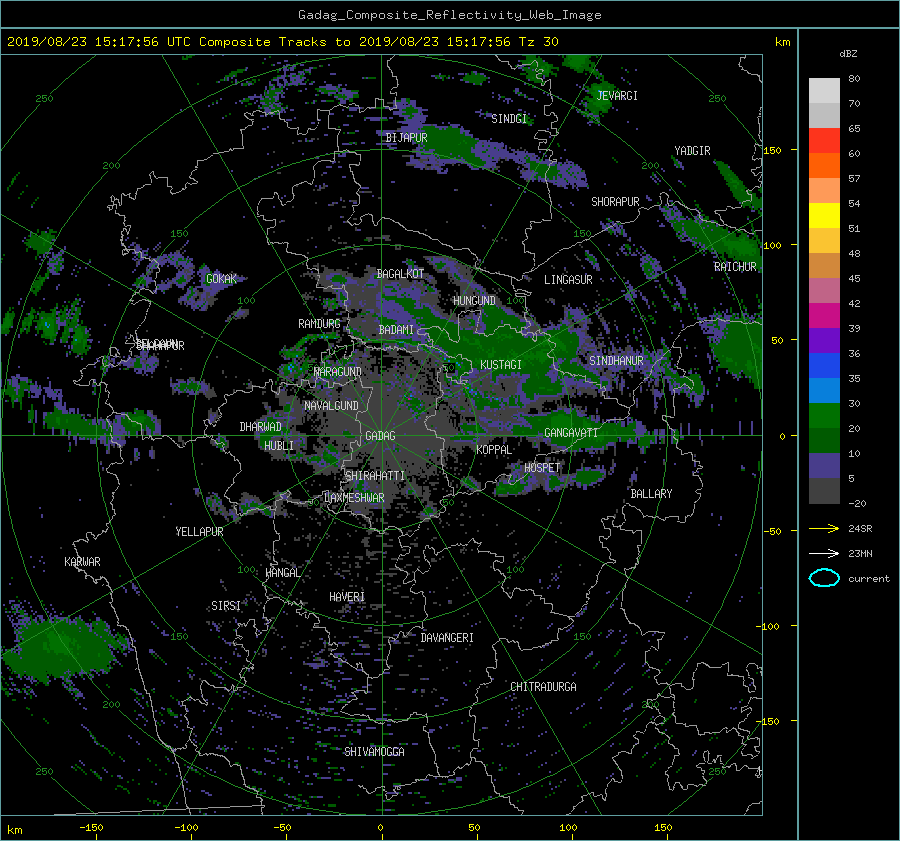Click the HOSPET label
This screenshot has height=841, width=900.
click(x=542, y=468)
